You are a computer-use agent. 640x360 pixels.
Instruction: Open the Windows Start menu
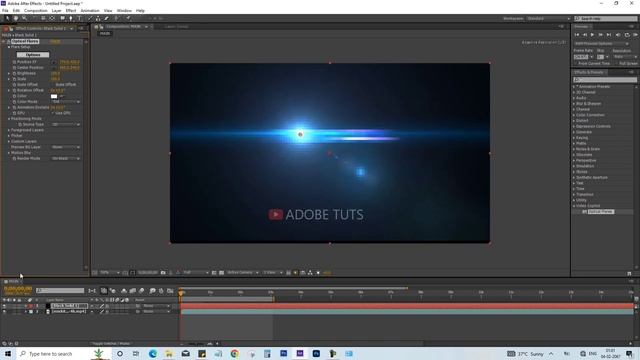[x=8, y=353]
